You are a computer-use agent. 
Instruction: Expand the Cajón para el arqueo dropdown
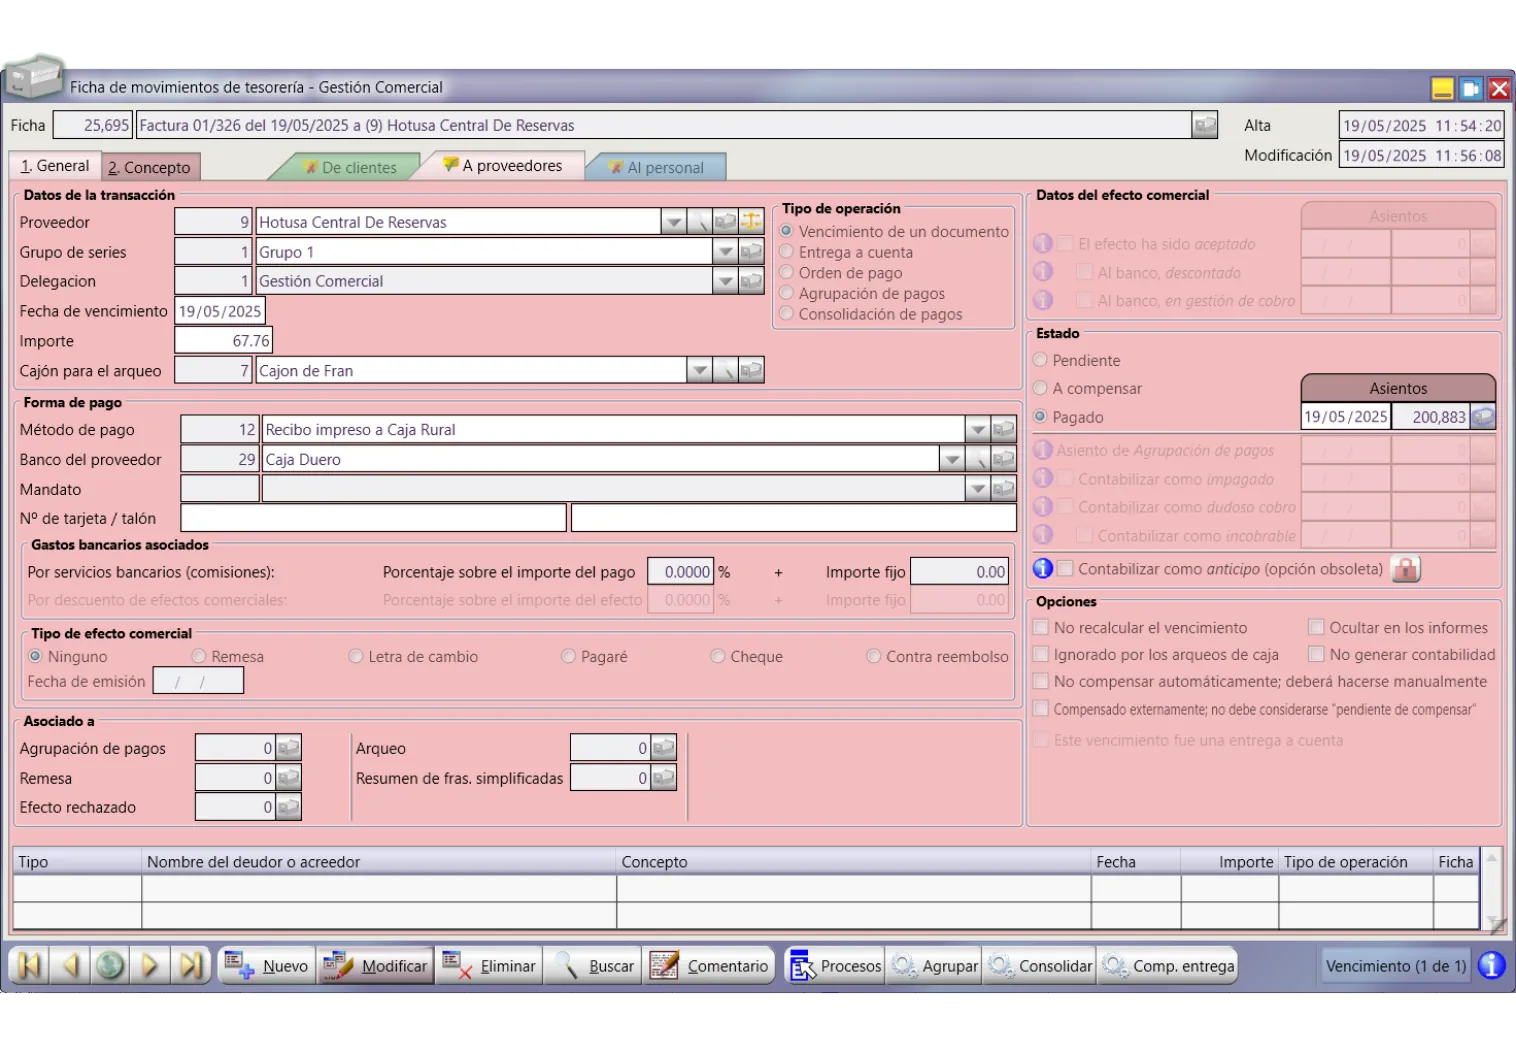tap(699, 371)
